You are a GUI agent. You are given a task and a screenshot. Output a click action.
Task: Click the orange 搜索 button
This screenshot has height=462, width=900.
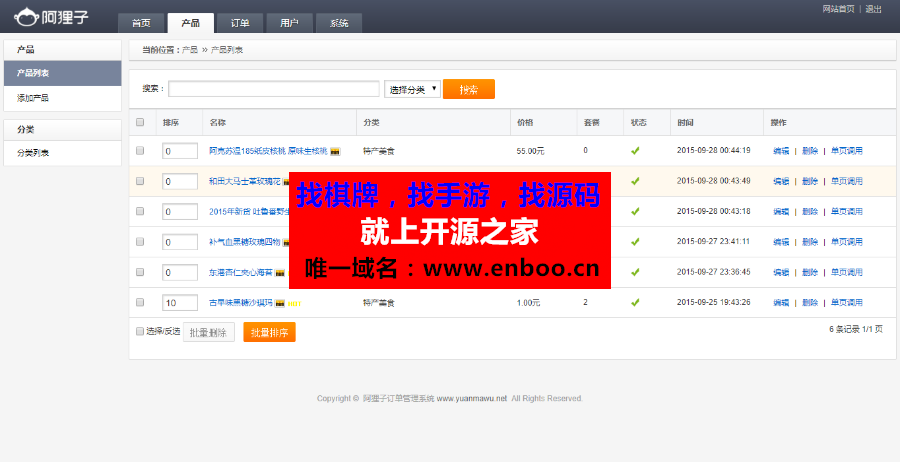point(468,89)
